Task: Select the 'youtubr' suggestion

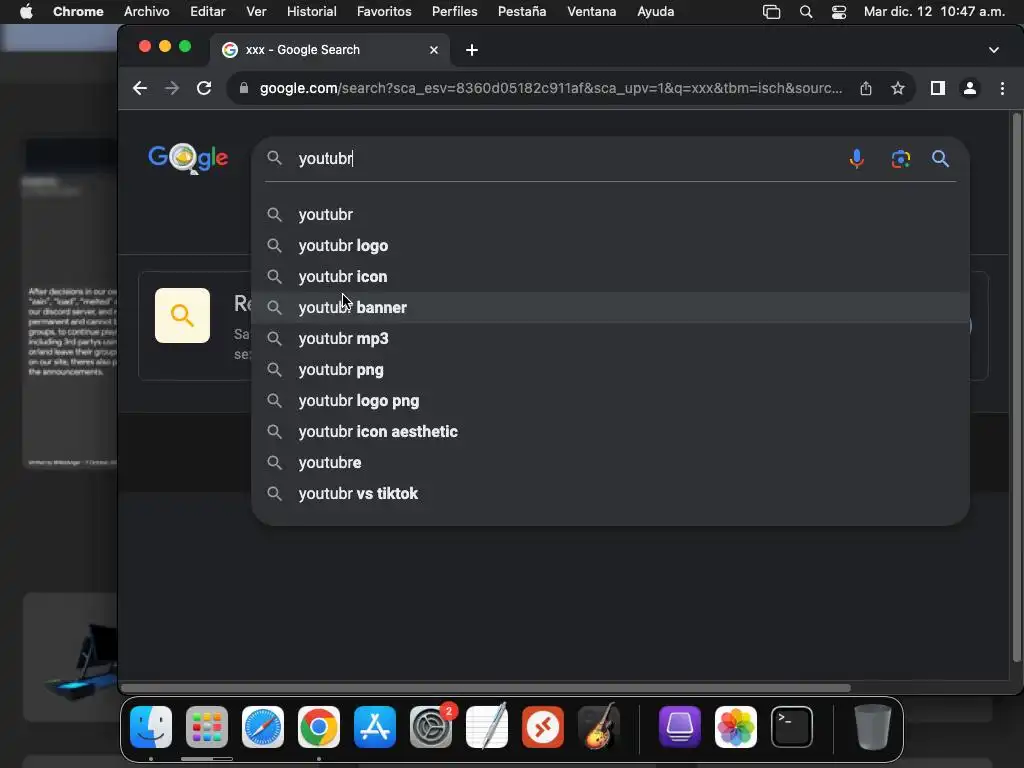Action: [x=611, y=215]
